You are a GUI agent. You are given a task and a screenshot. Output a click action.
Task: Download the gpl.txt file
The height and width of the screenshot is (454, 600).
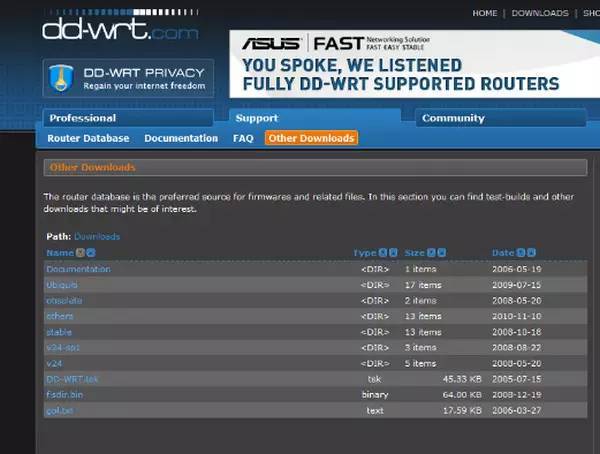[x=60, y=410]
